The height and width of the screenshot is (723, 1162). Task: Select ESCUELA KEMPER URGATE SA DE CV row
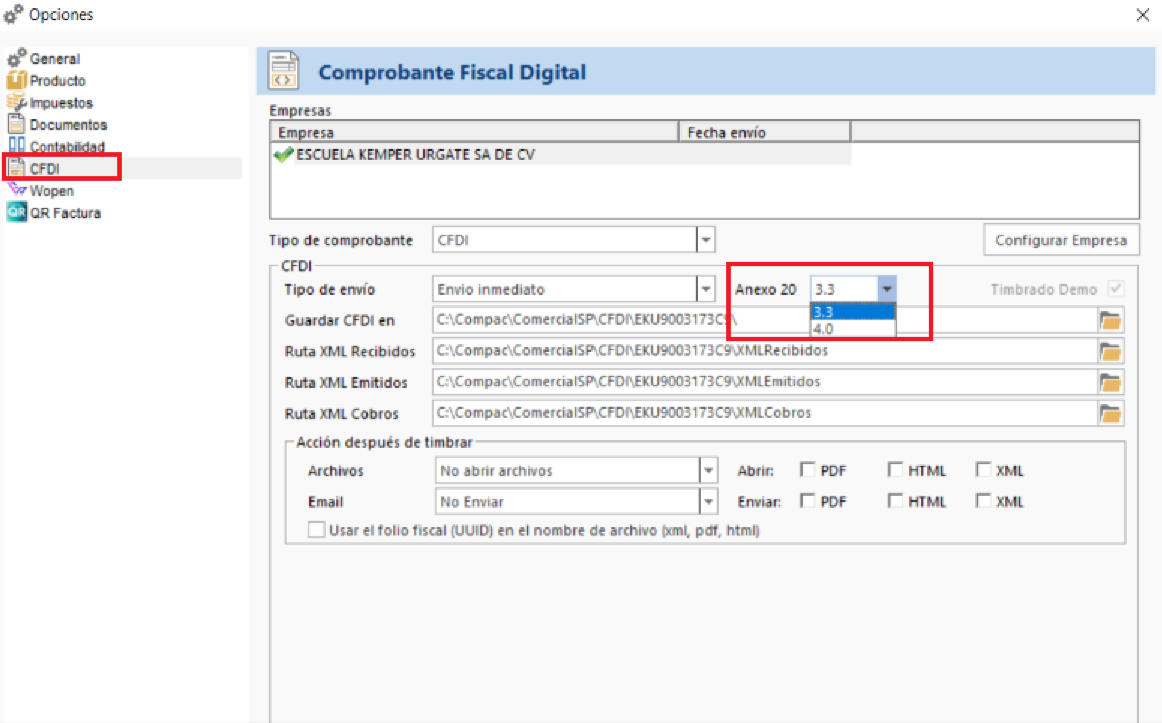pos(561,155)
